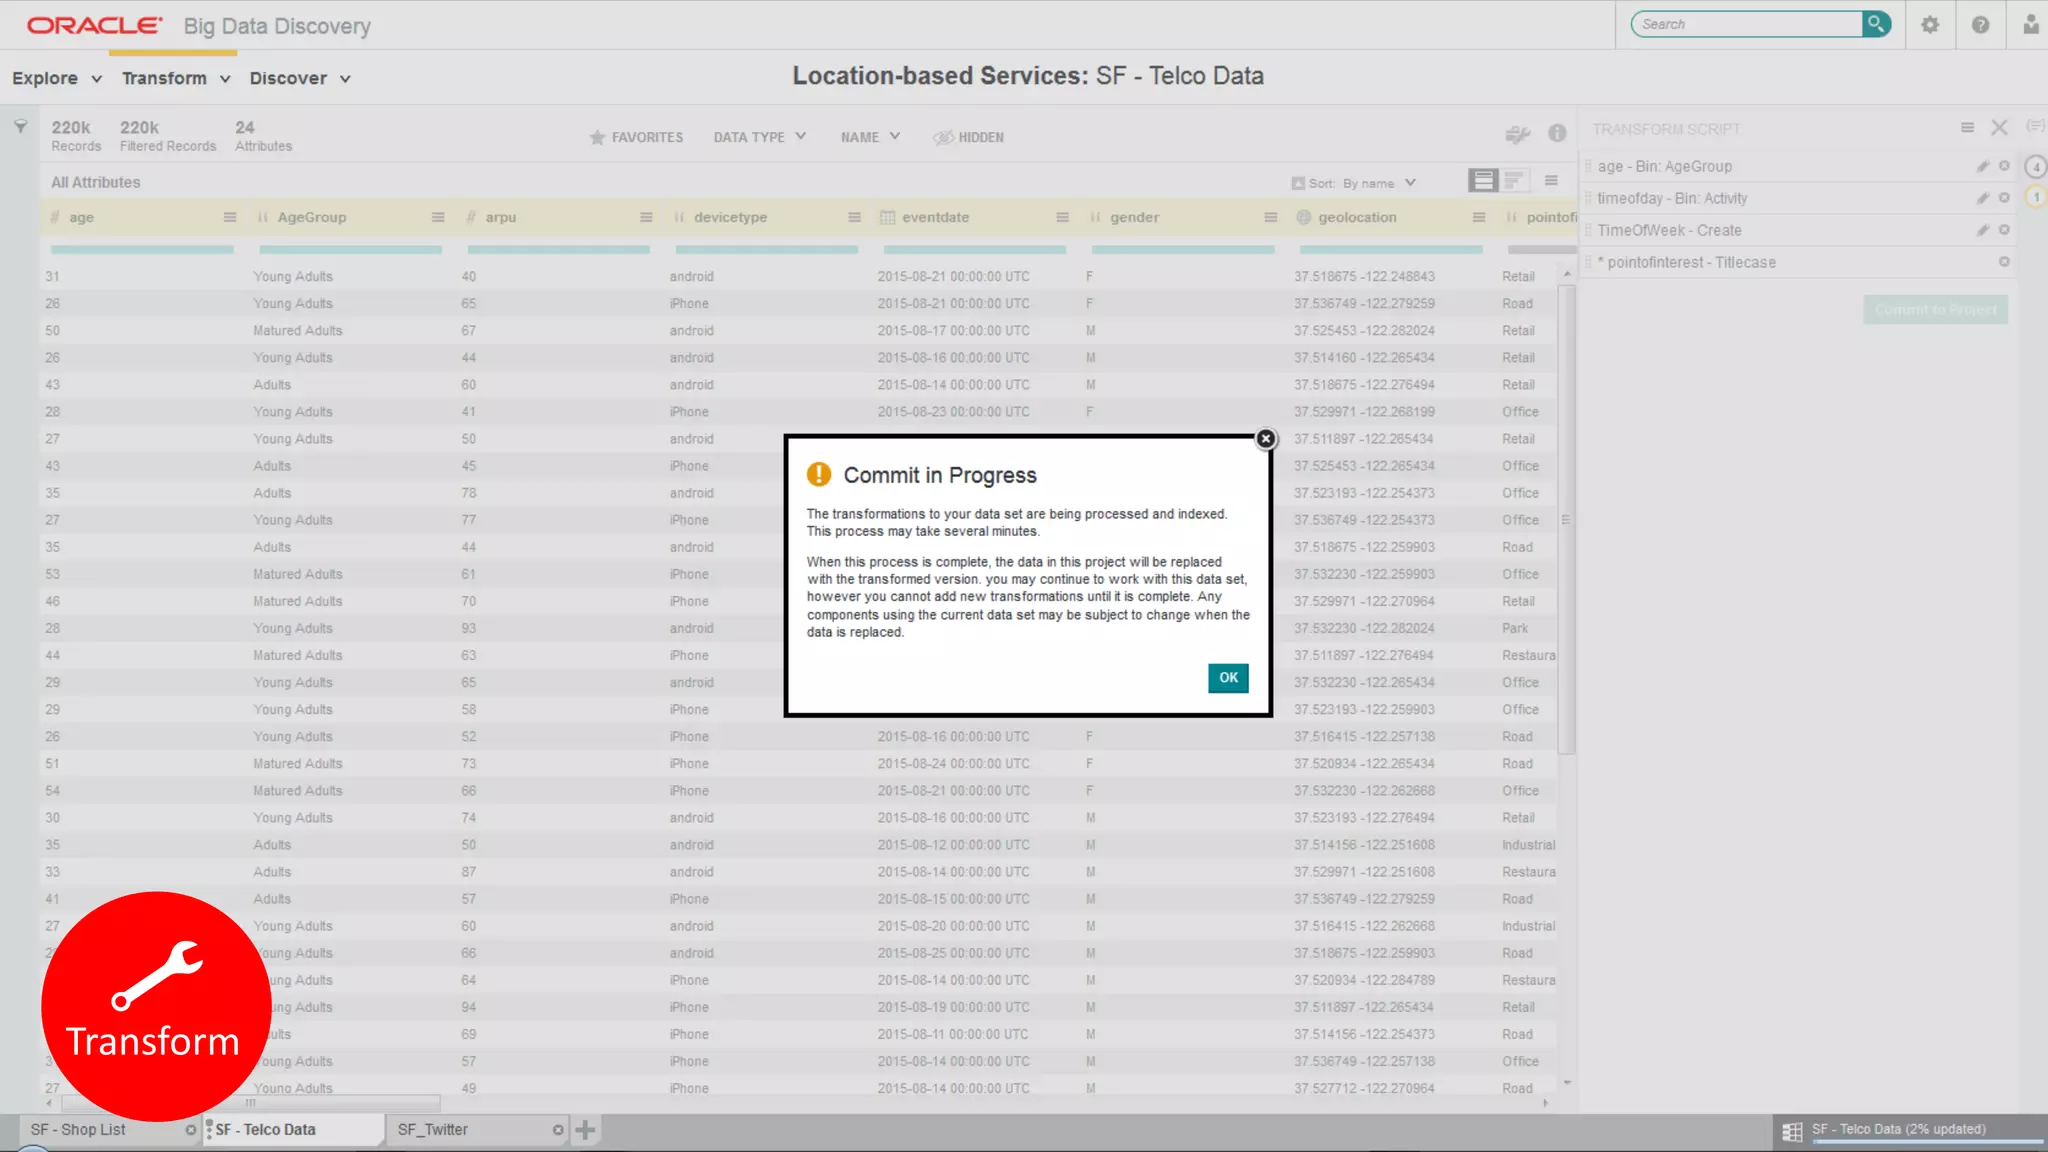
Task: Open the Transform Script panel menu
Action: (1967, 128)
